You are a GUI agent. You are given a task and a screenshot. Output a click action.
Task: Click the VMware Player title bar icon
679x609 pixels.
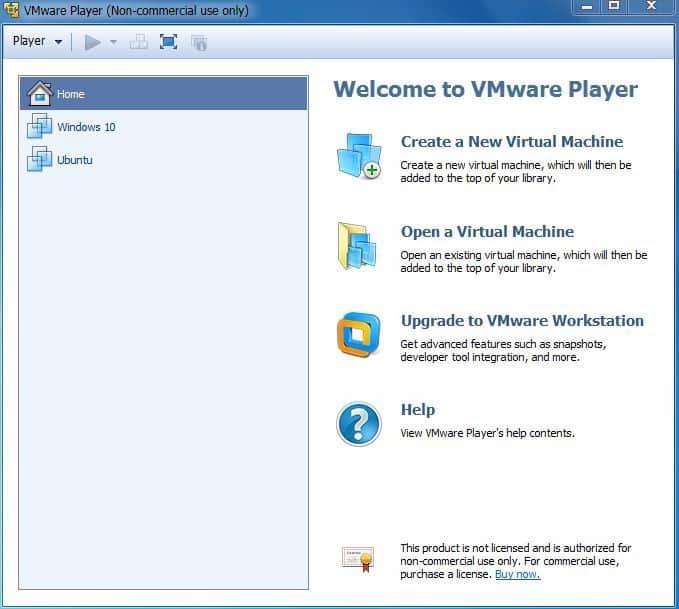pyautogui.click(x=11, y=10)
